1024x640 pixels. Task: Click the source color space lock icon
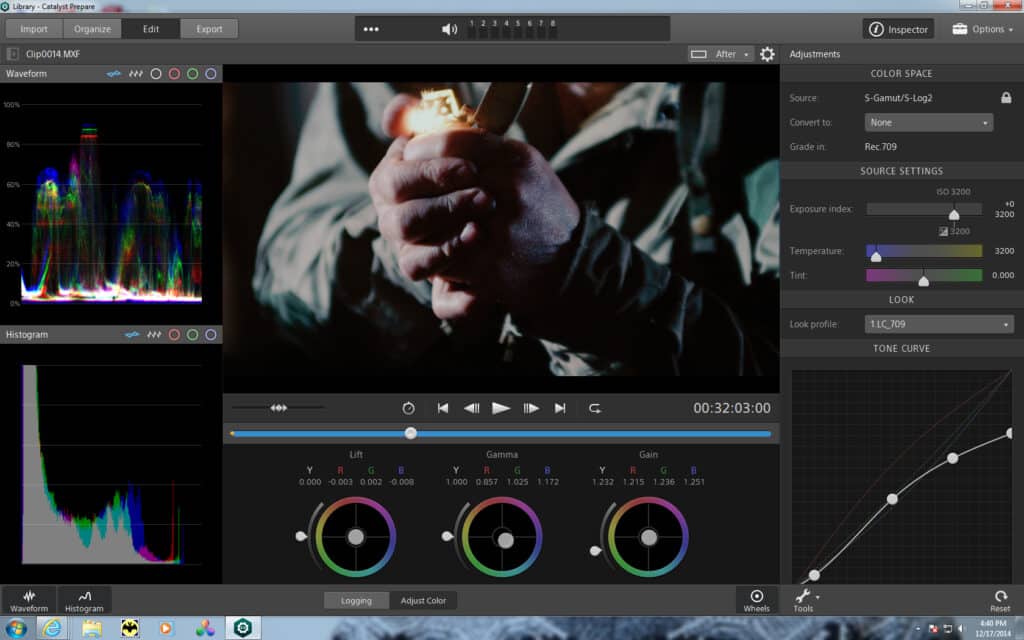pos(1006,97)
